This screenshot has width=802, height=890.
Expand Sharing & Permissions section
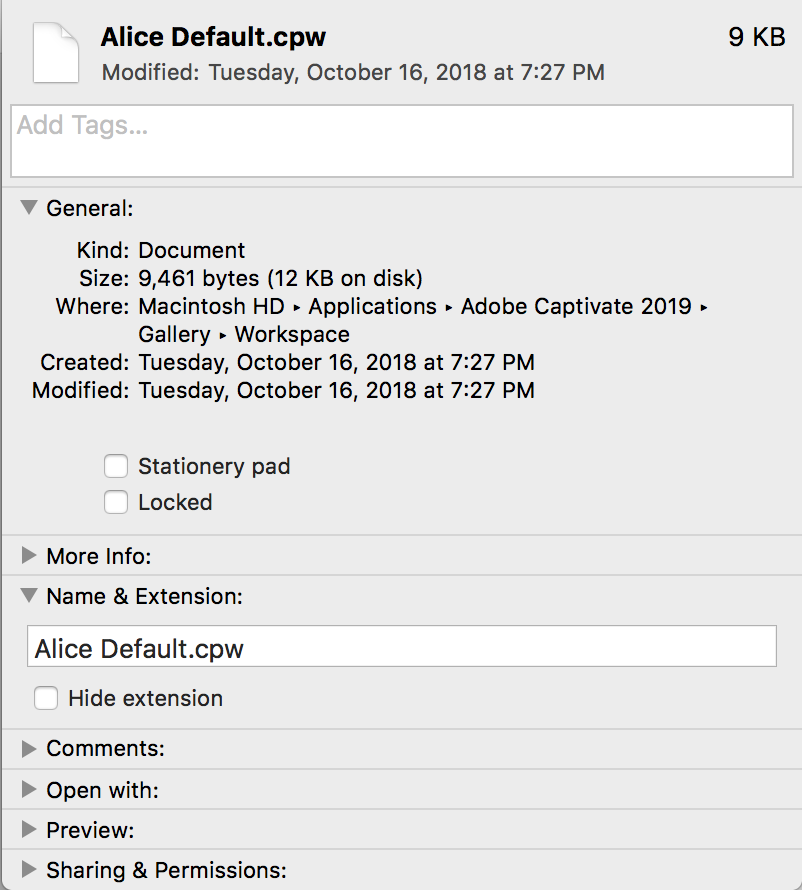tap(29, 870)
